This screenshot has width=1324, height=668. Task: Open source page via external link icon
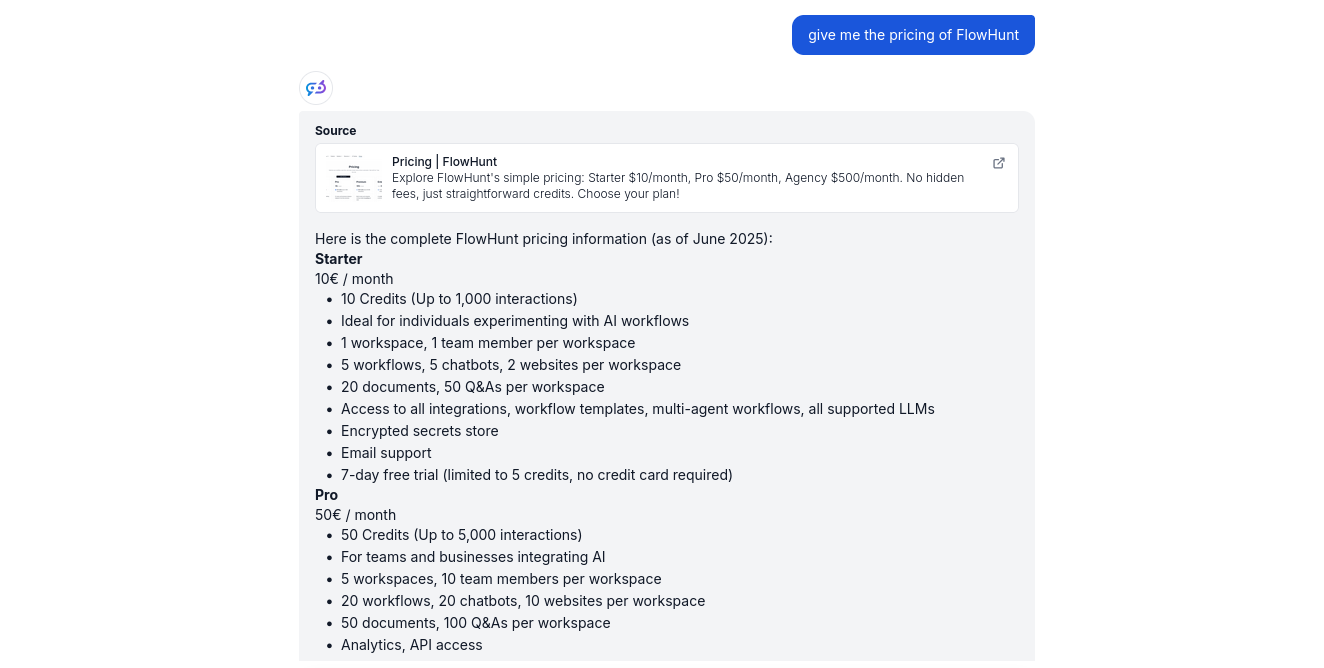998,162
